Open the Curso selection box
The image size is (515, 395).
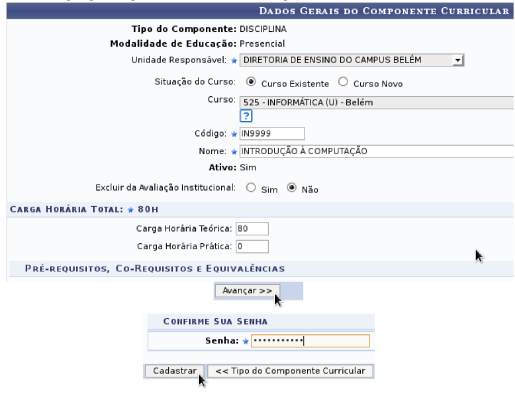click(x=377, y=102)
